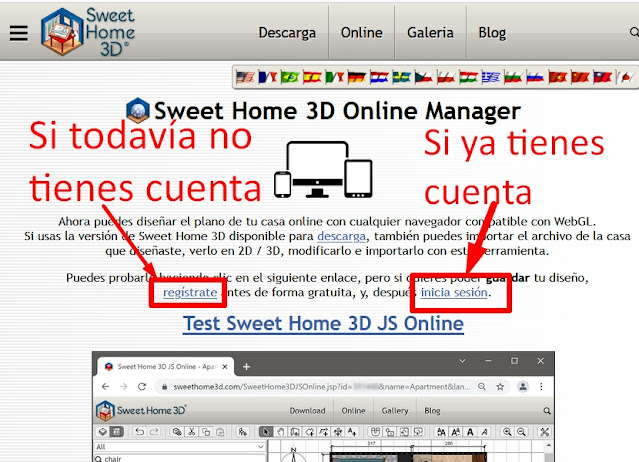The width and height of the screenshot is (639, 462).
Task: Click the back arrow in the preview browser
Action: [x=106, y=386]
